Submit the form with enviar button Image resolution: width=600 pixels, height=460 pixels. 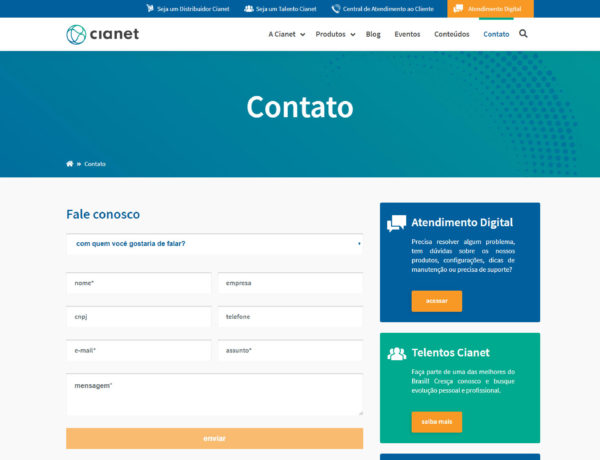[x=214, y=438]
